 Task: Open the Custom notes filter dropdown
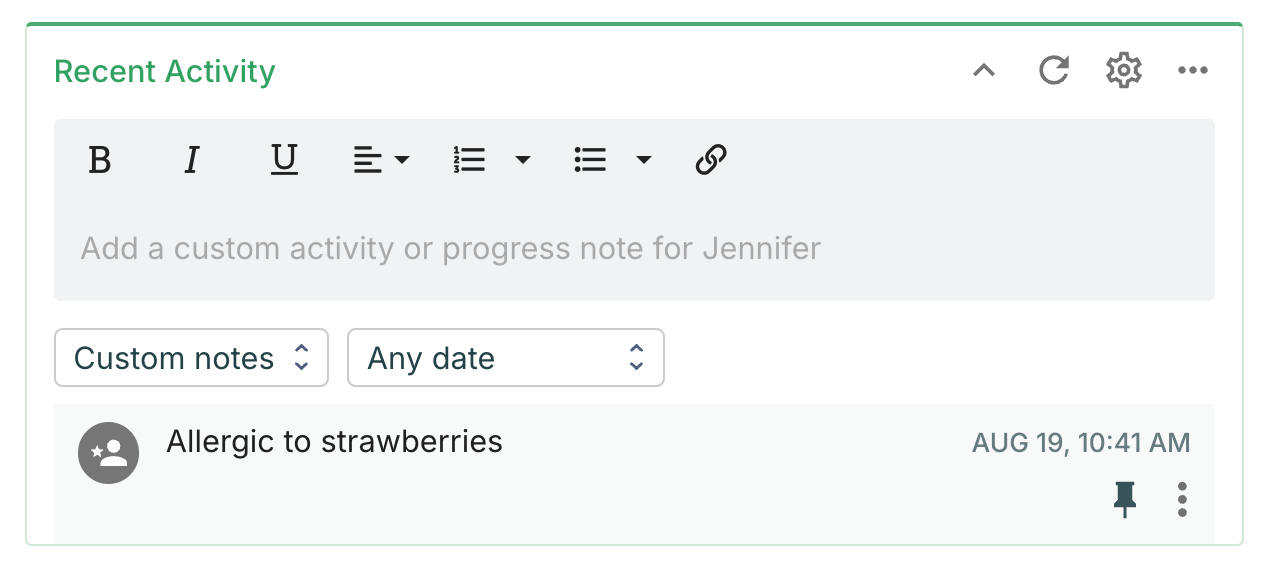[191, 358]
